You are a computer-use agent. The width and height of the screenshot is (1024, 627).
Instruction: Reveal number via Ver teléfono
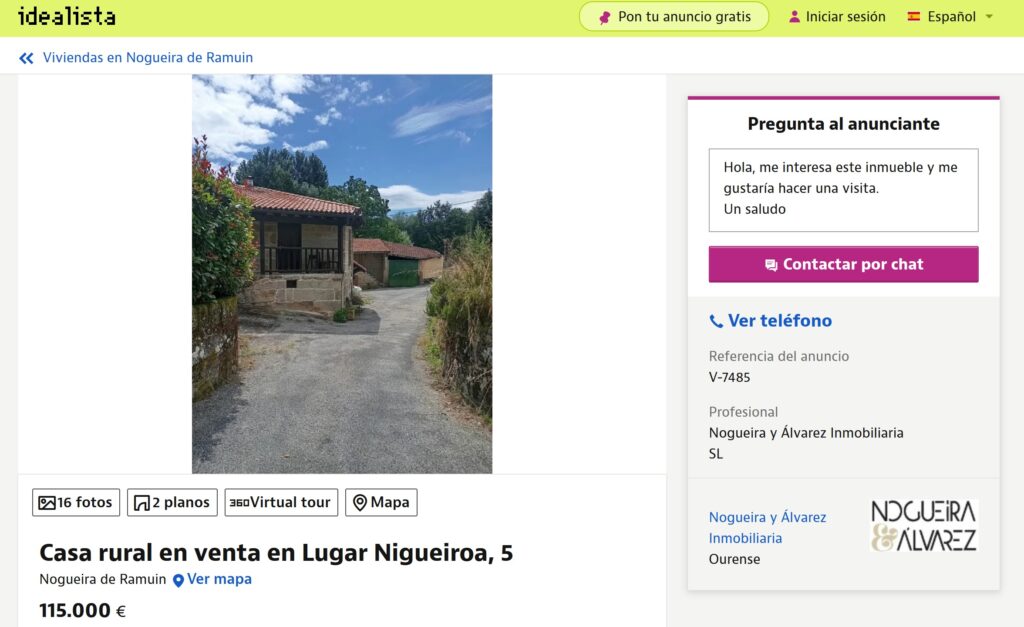pyautogui.click(x=780, y=321)
